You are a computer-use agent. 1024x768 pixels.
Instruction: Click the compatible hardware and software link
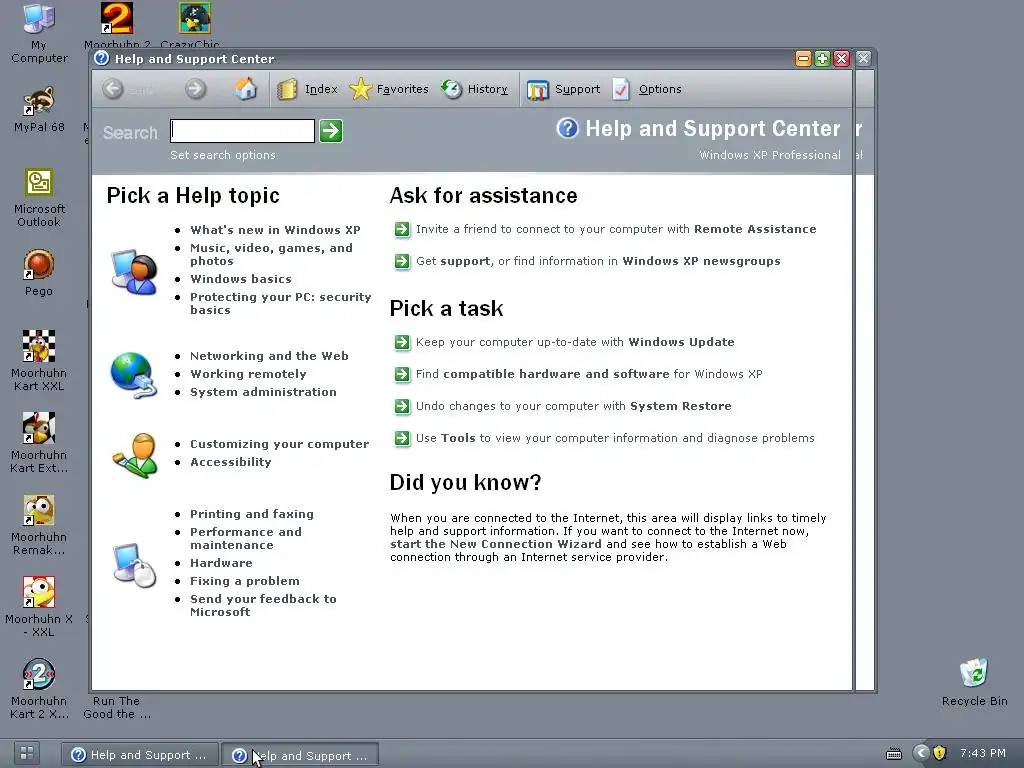pyautogui.click(x=589, y=374)
